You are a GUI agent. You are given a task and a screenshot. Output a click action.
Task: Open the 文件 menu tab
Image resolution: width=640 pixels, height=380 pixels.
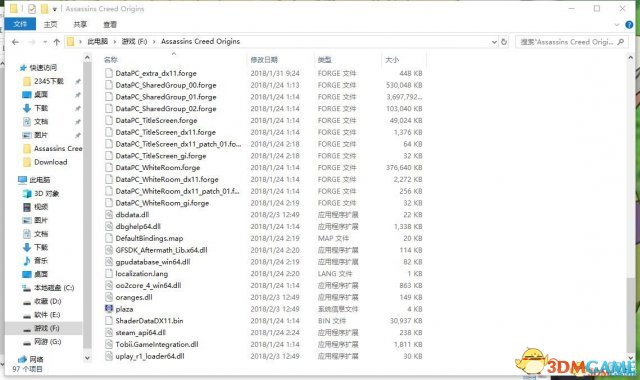(20, 24)
